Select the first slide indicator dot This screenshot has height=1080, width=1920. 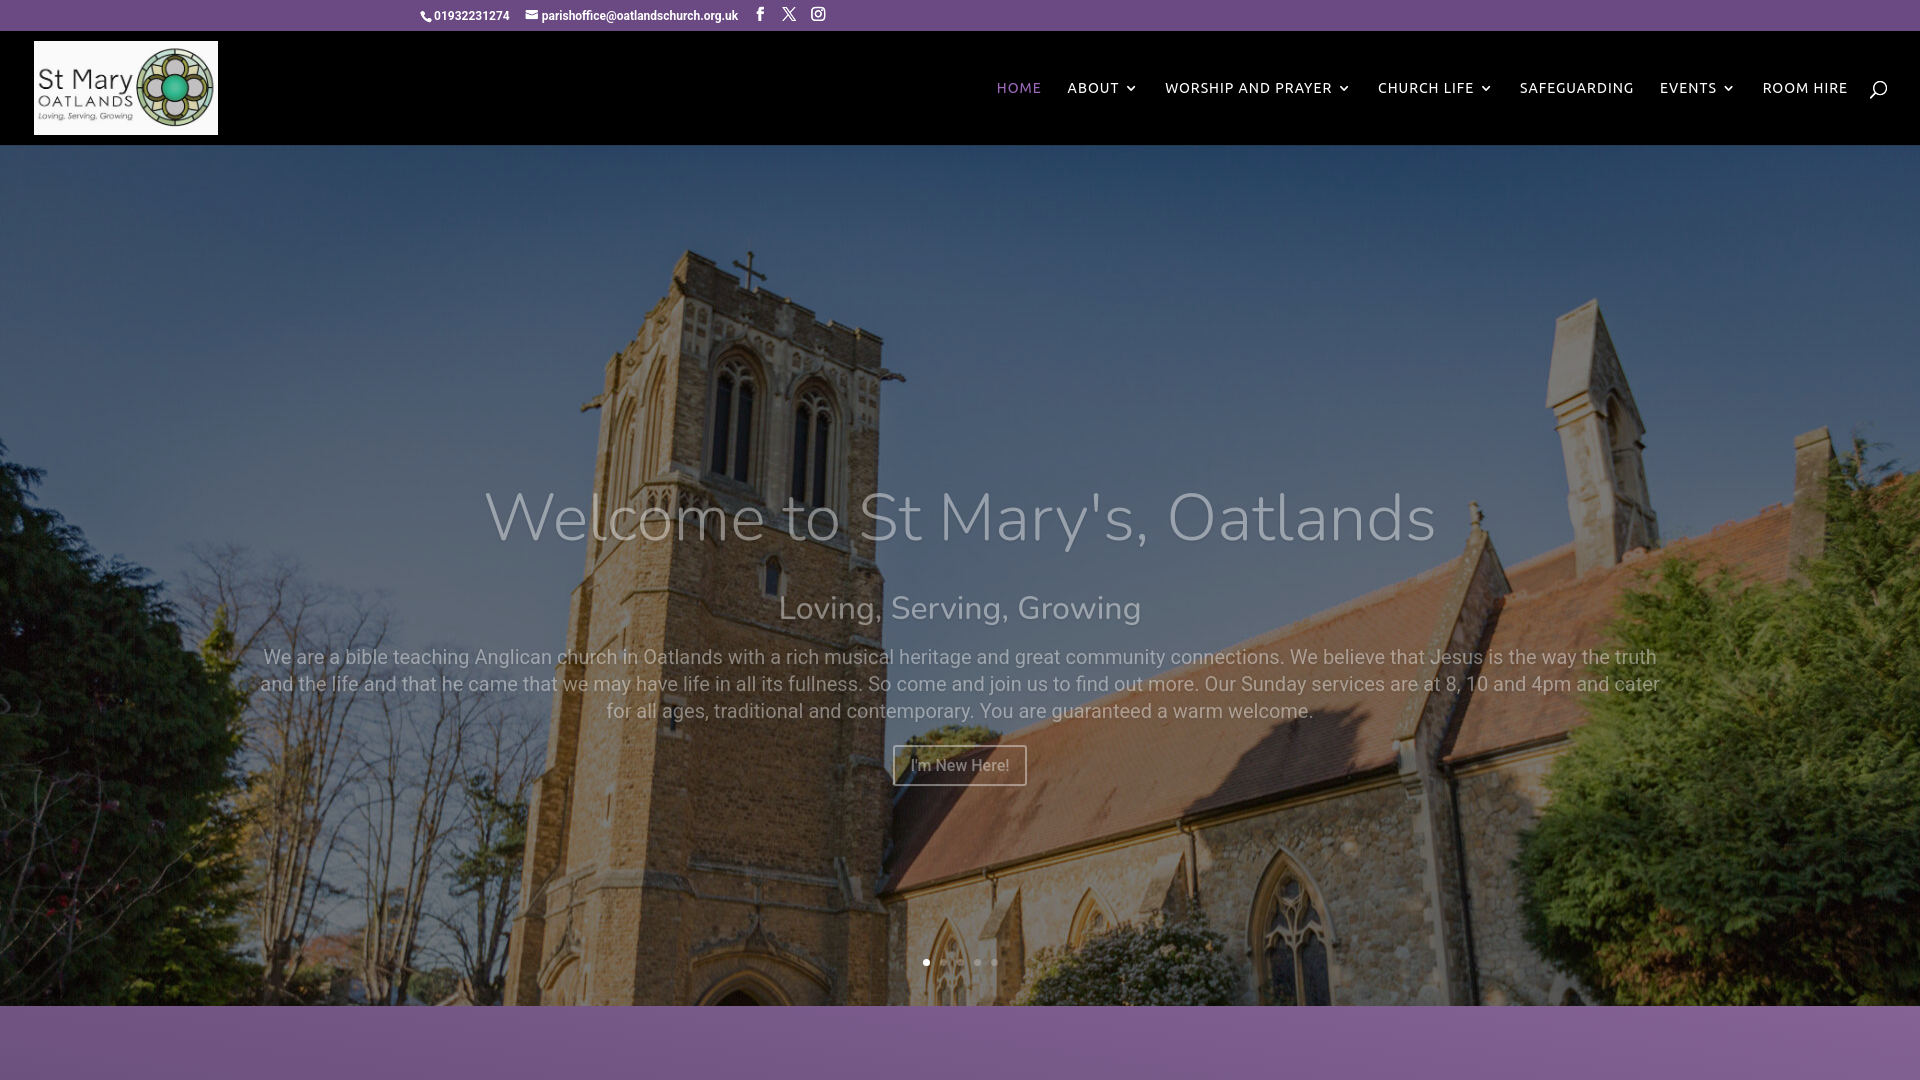tap(926, 963)
